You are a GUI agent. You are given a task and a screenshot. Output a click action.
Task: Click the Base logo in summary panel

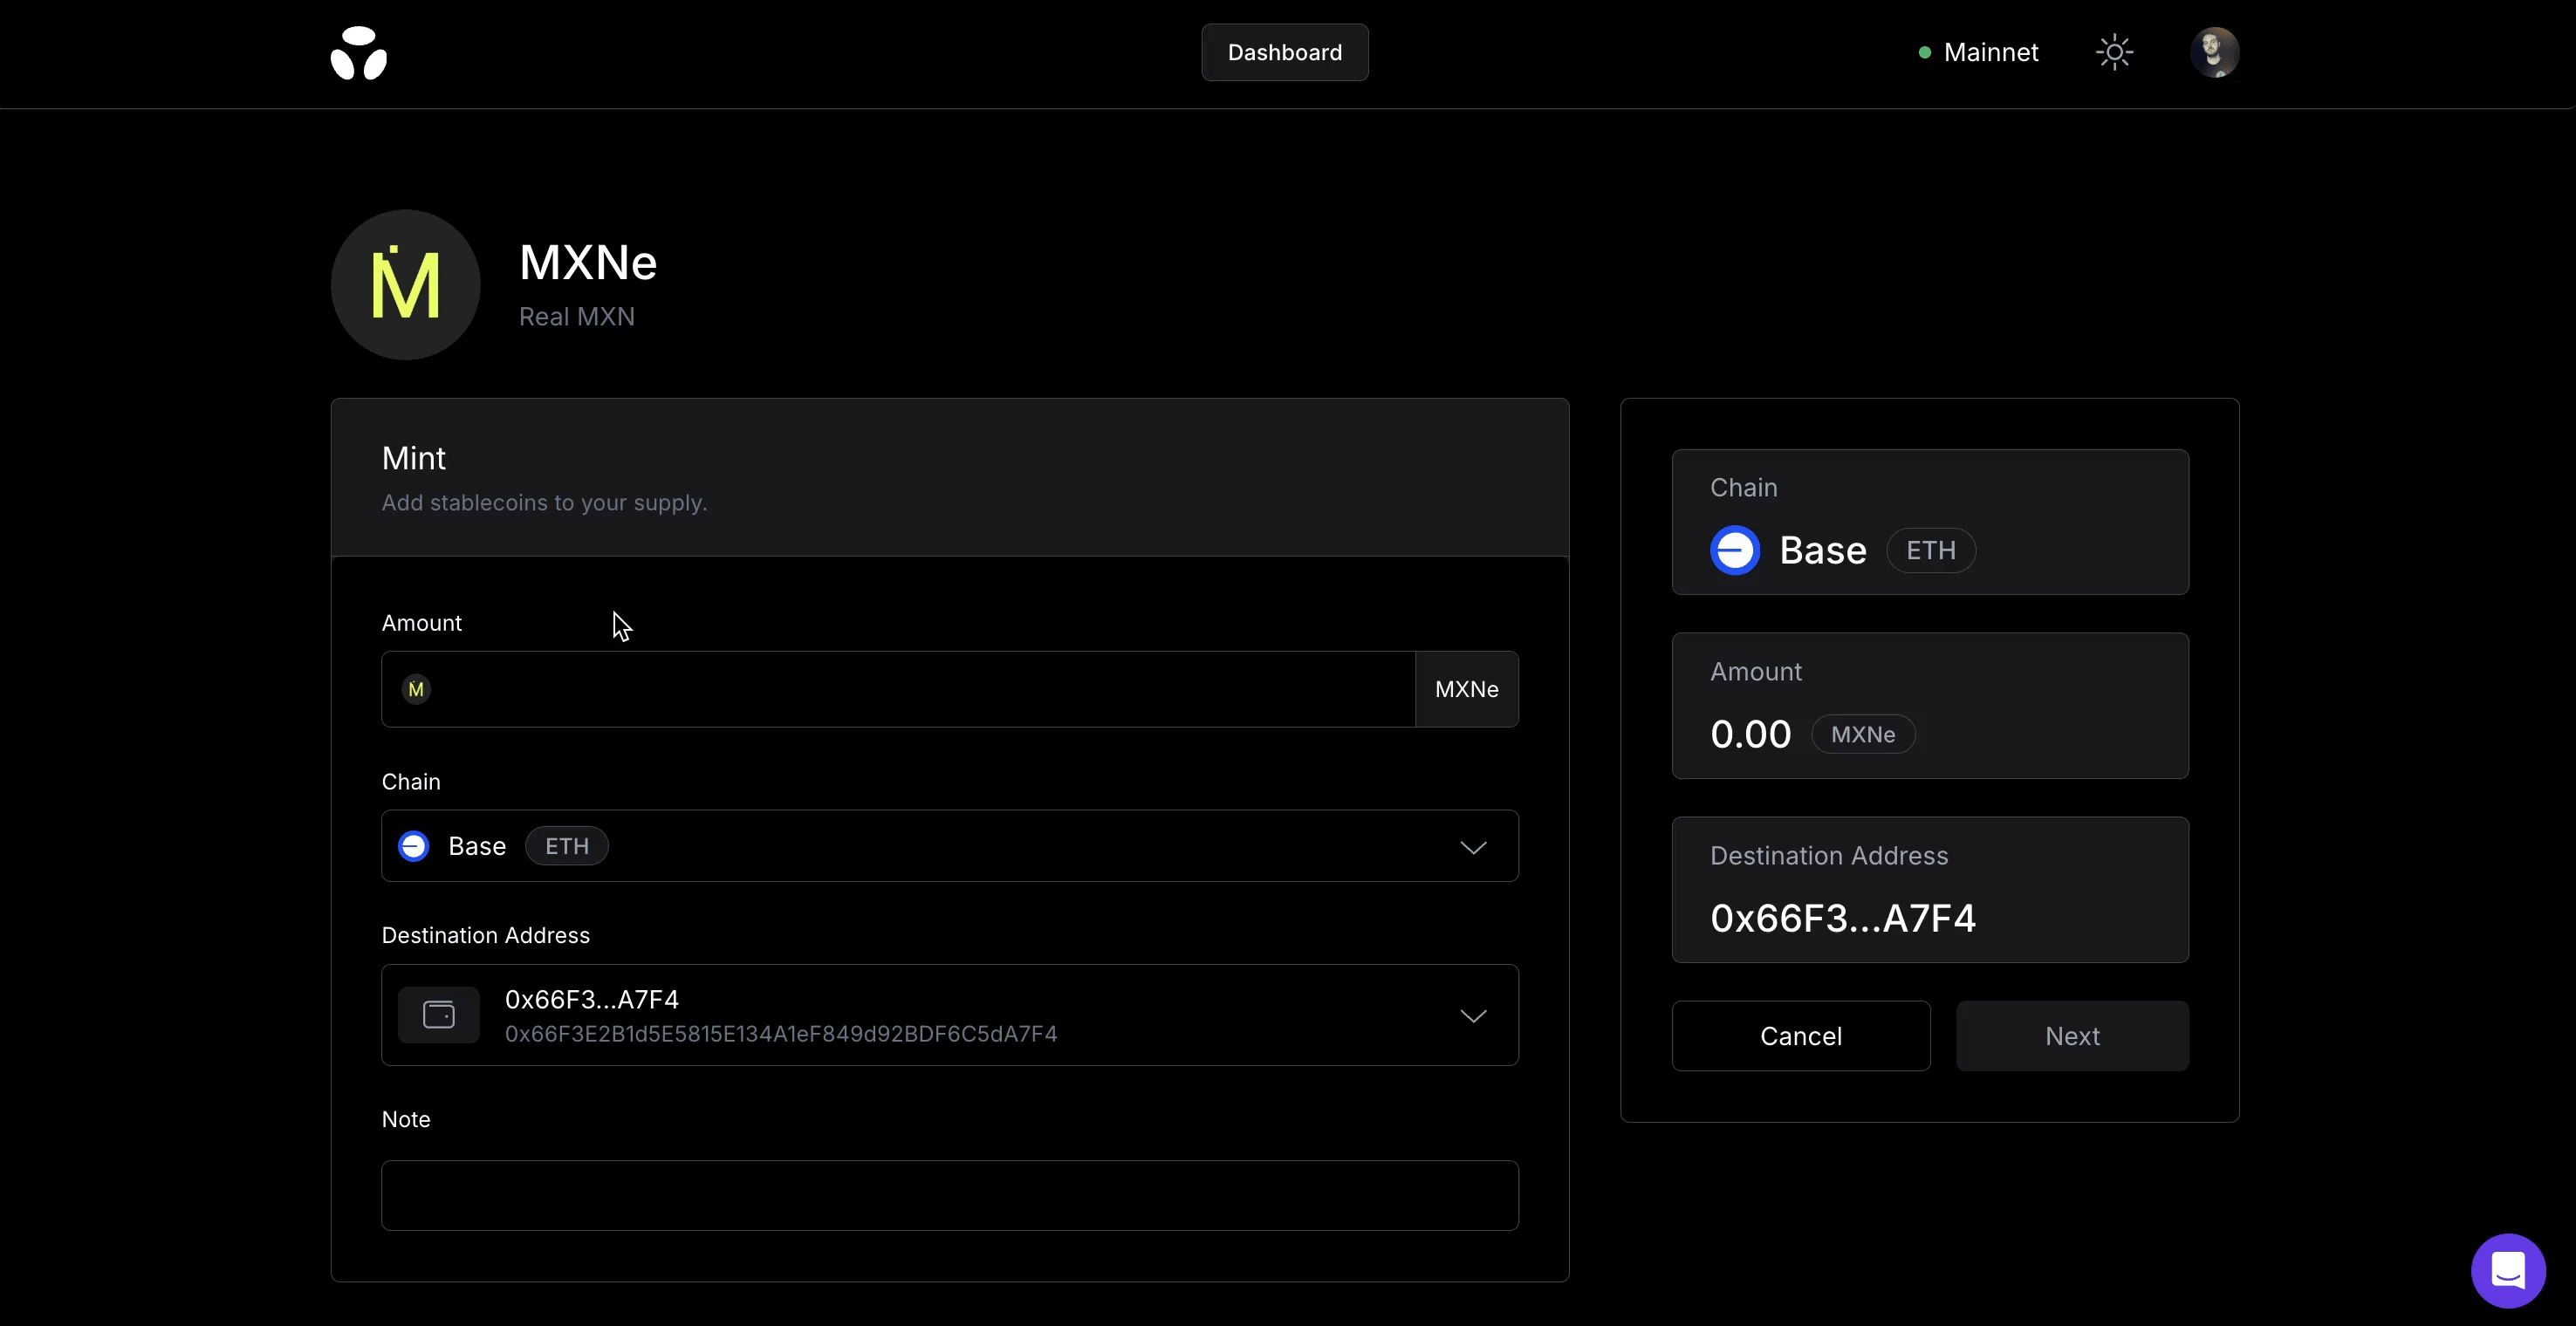point(1735,550)
